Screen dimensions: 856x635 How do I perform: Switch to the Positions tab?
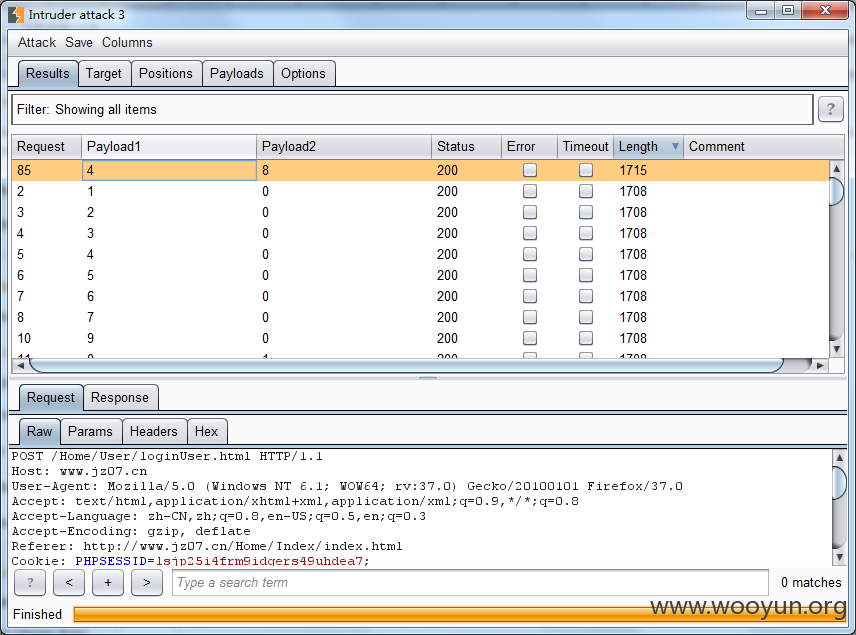tap(166, 73)
